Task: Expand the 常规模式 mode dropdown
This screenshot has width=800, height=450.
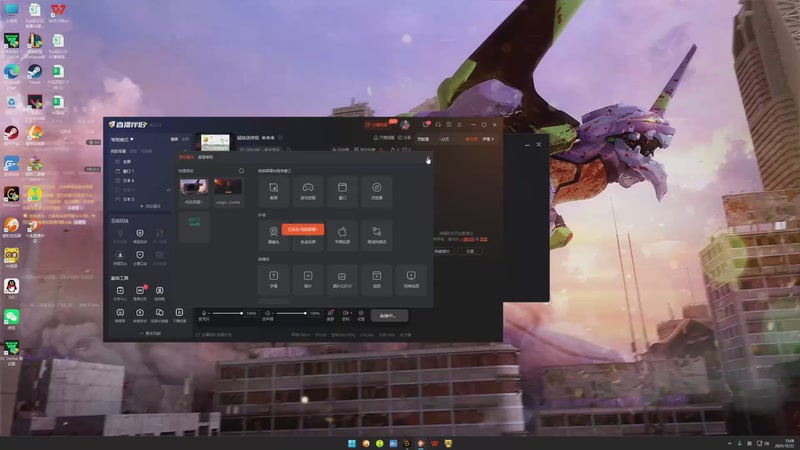Action: [x=122, y=139]
